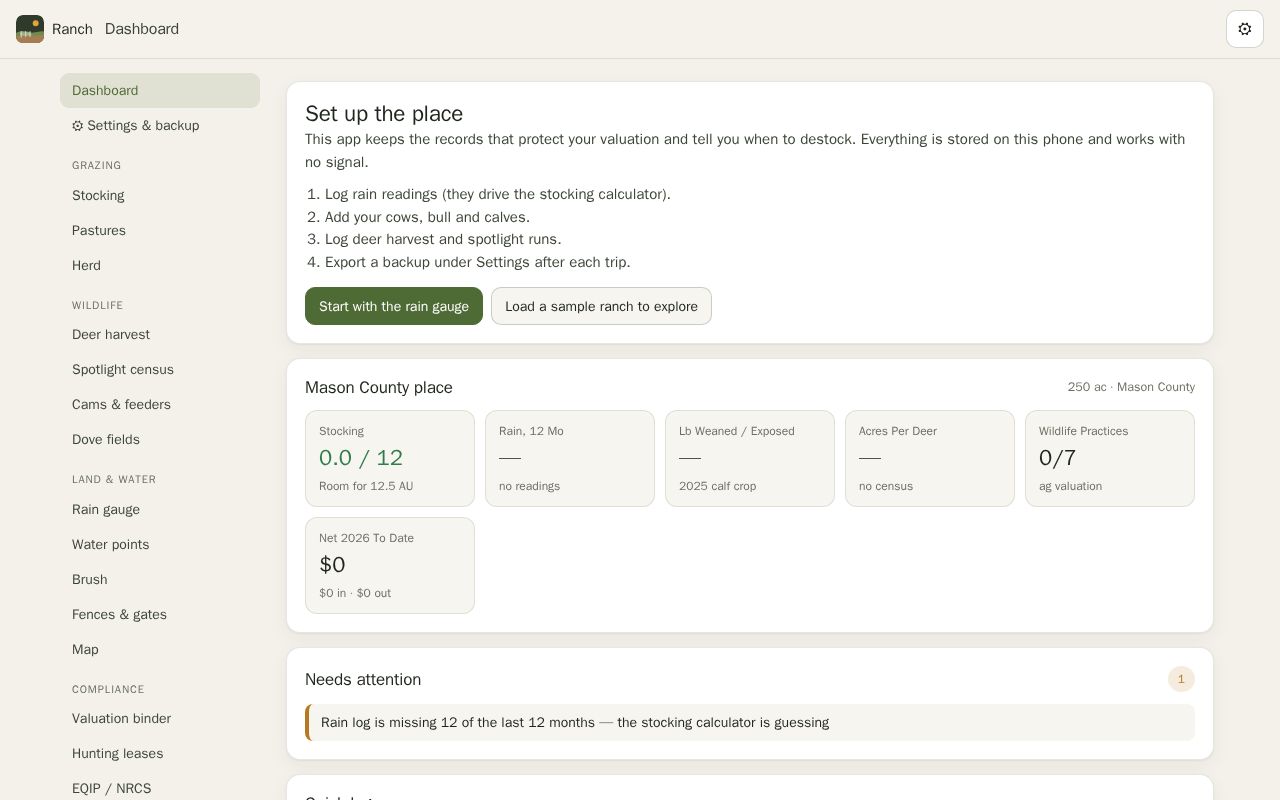Click the Needs attention heading

363,679
